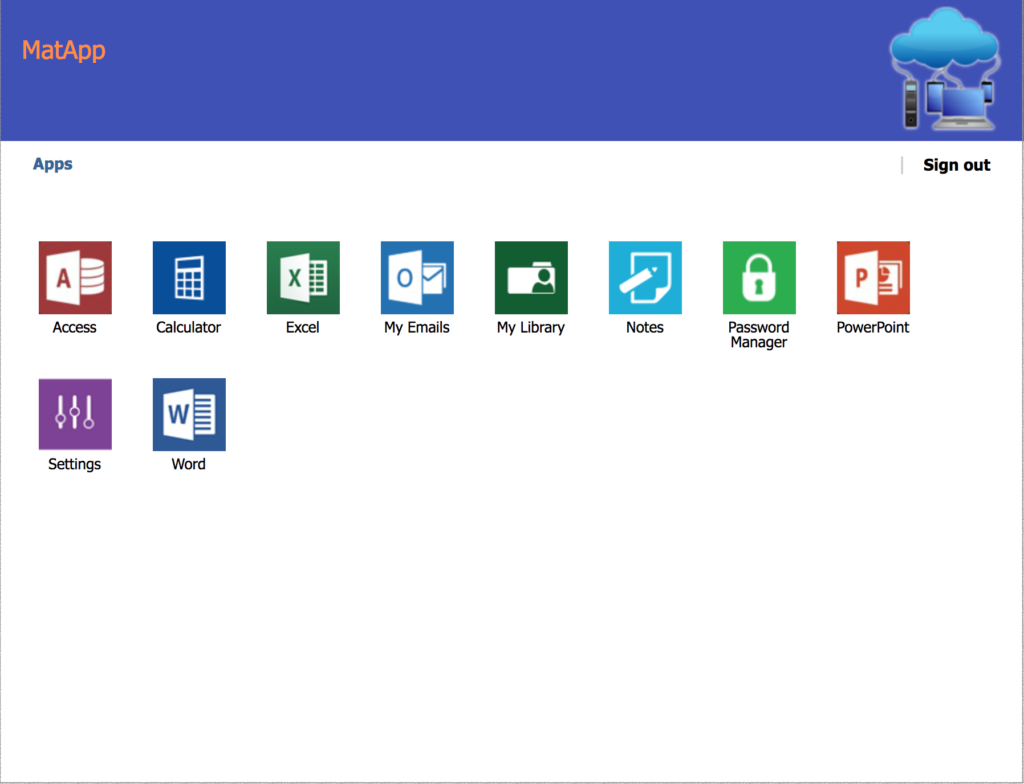Viewport: 1024px width, 784px height.
Task: Click the "Notes" text label
Action: [645, 327]
